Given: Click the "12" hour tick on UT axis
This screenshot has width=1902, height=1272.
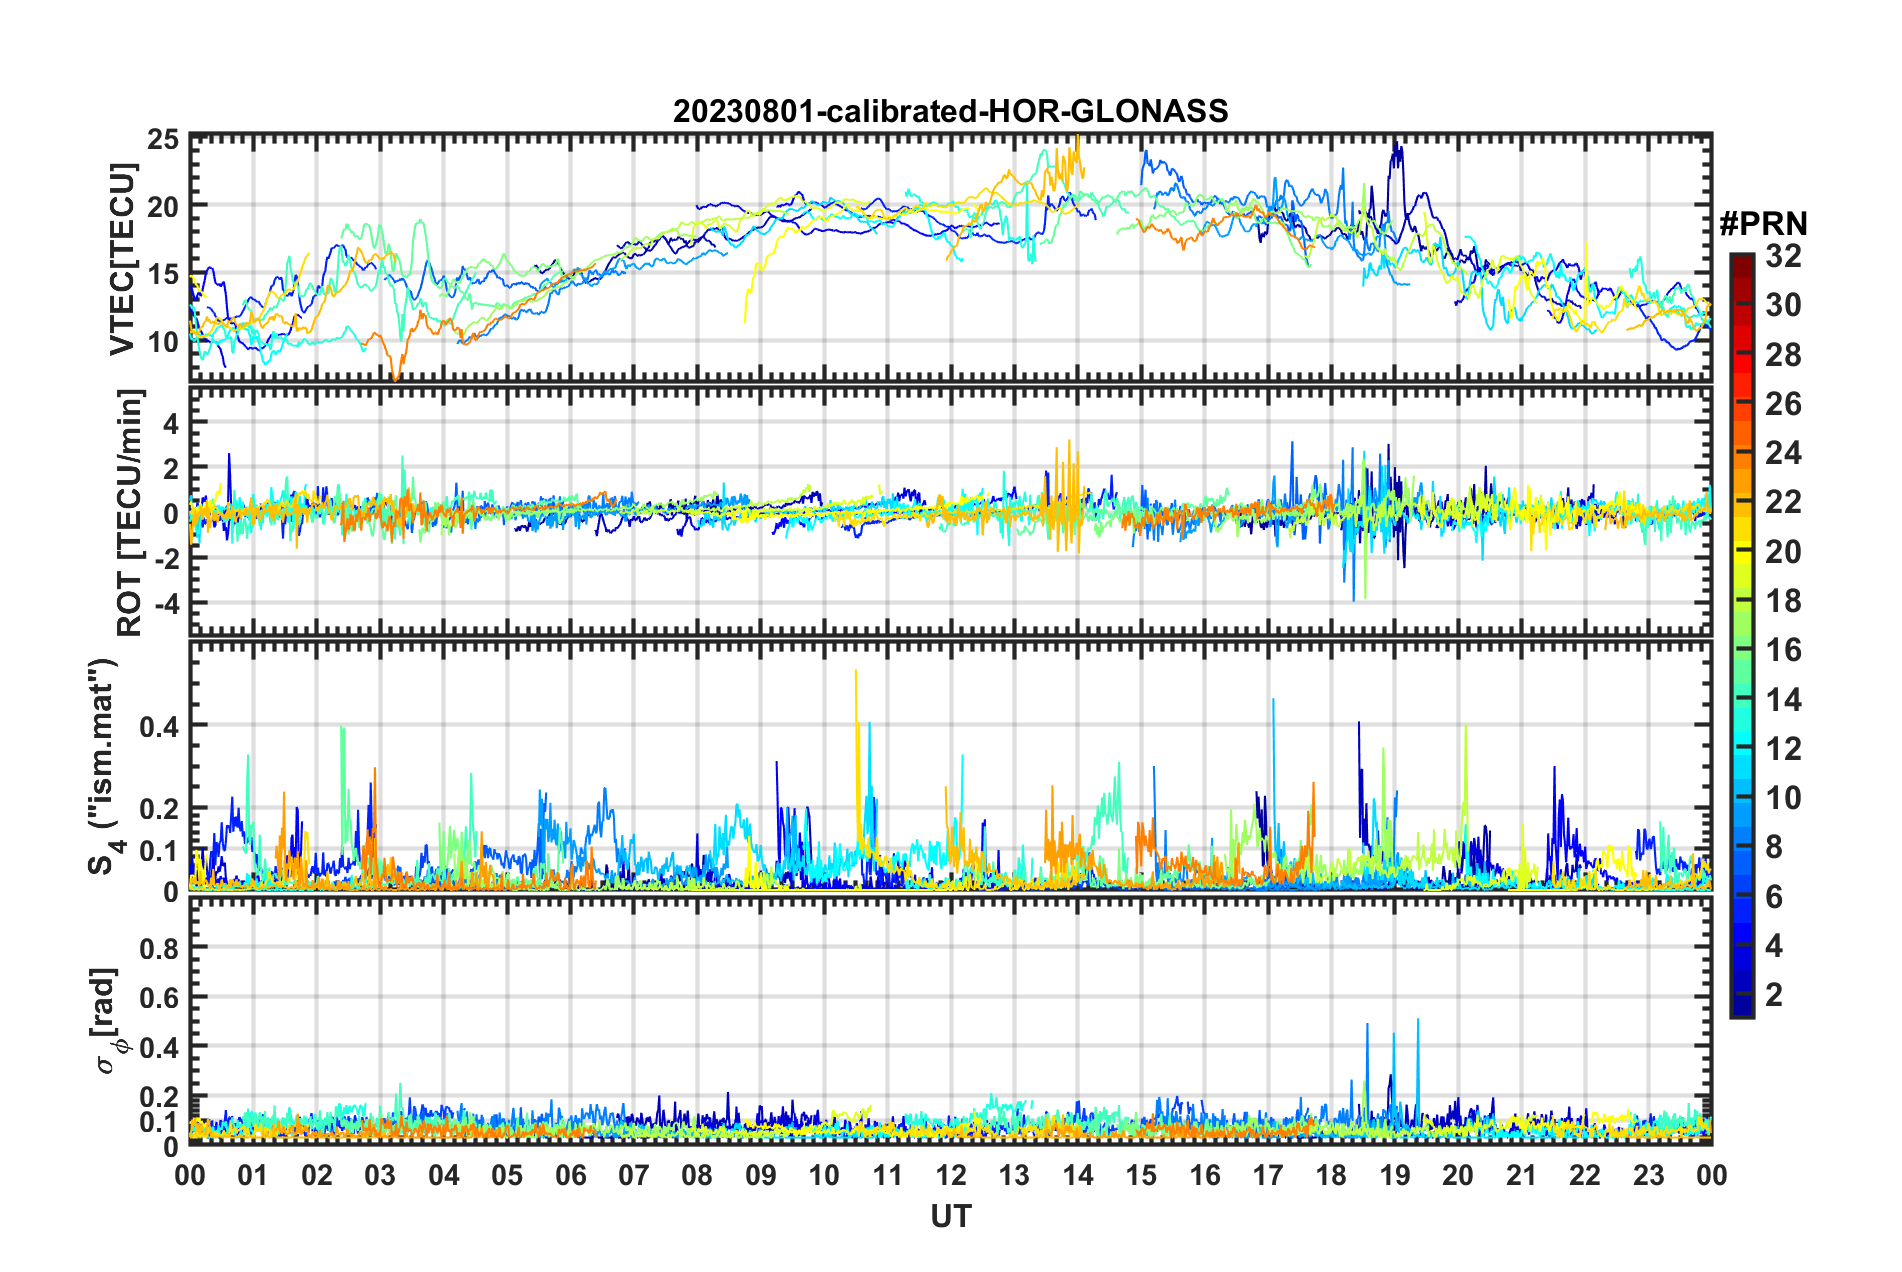Looking at the screenshot, I should (x=951, y=1174).
